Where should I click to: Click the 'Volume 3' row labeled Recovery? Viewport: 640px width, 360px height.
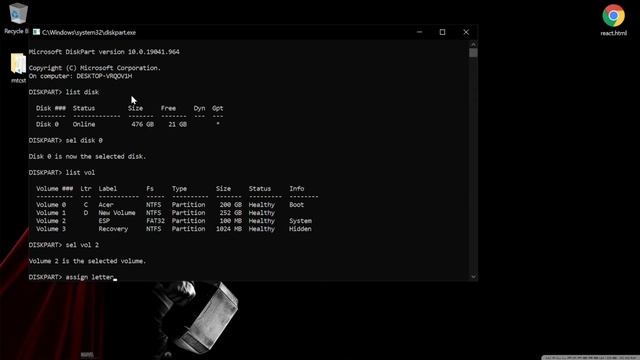tap(174, 229)
